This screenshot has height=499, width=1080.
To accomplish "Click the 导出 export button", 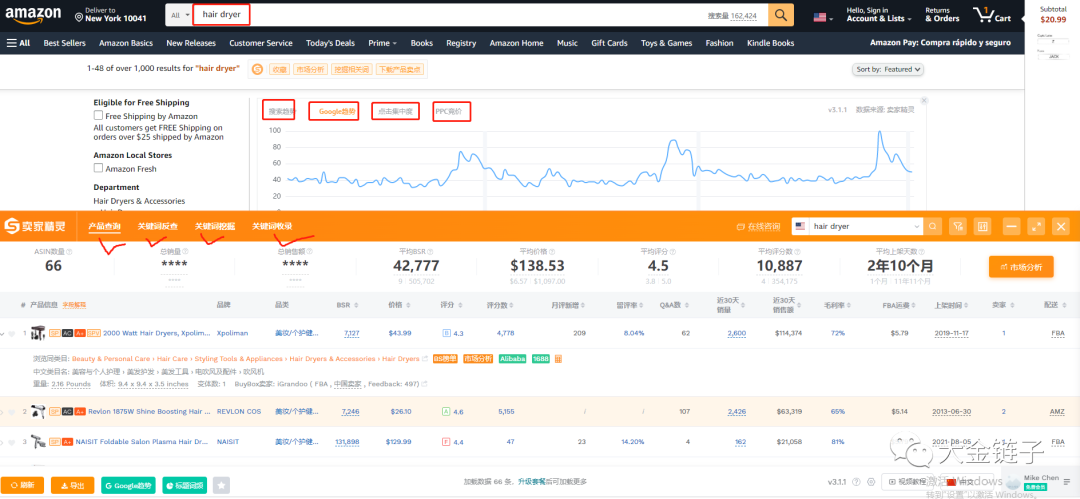I will [x=73, y=485].
